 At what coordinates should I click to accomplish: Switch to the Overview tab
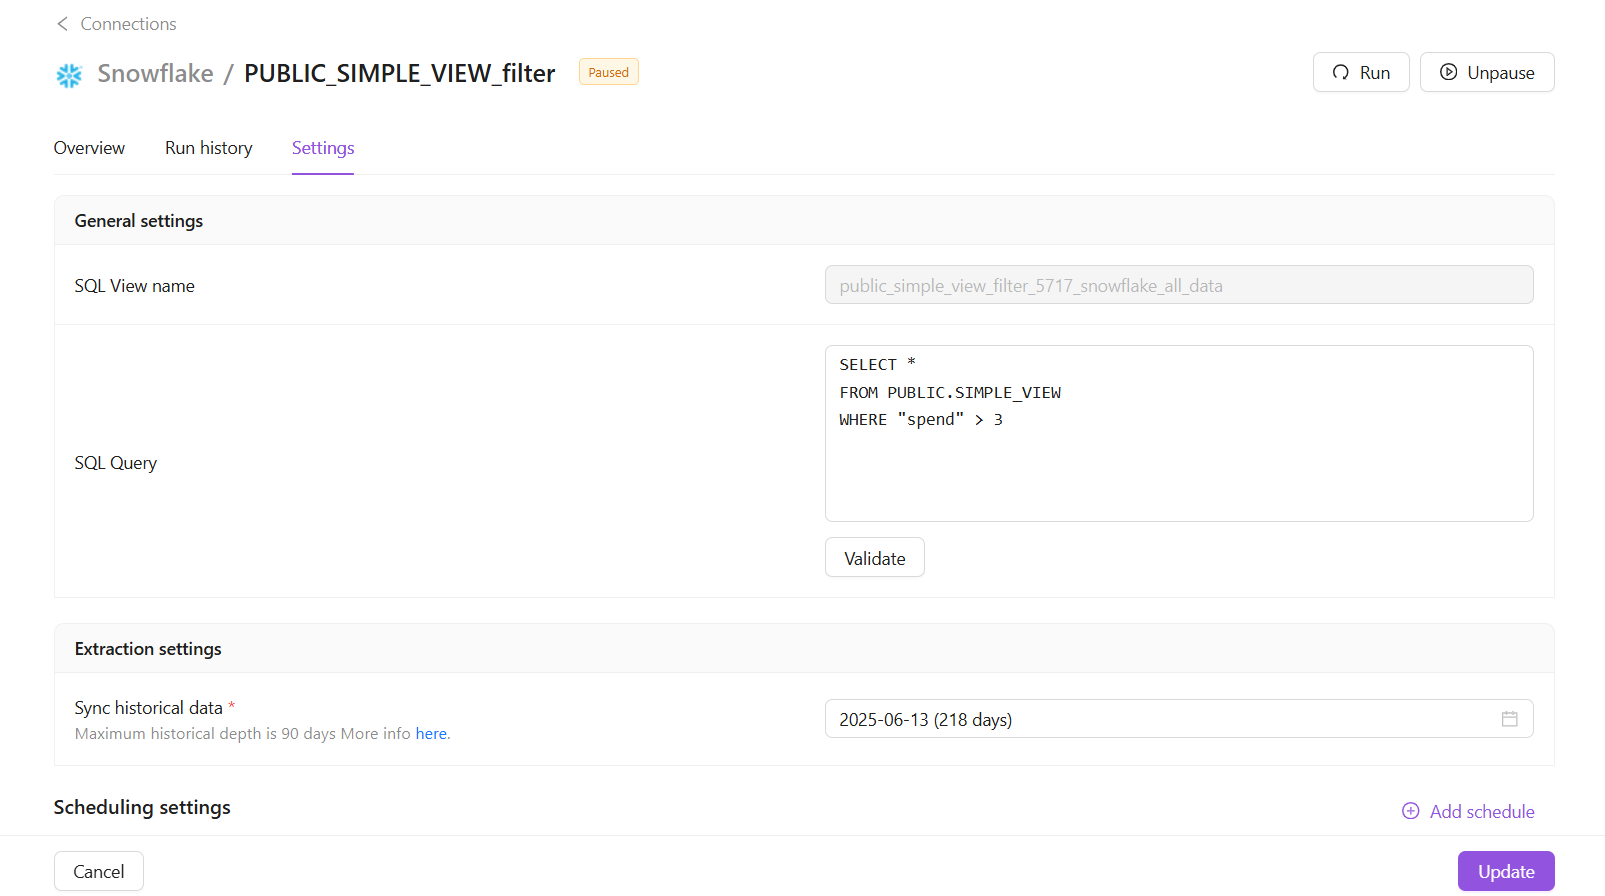[x=89, y=148]
